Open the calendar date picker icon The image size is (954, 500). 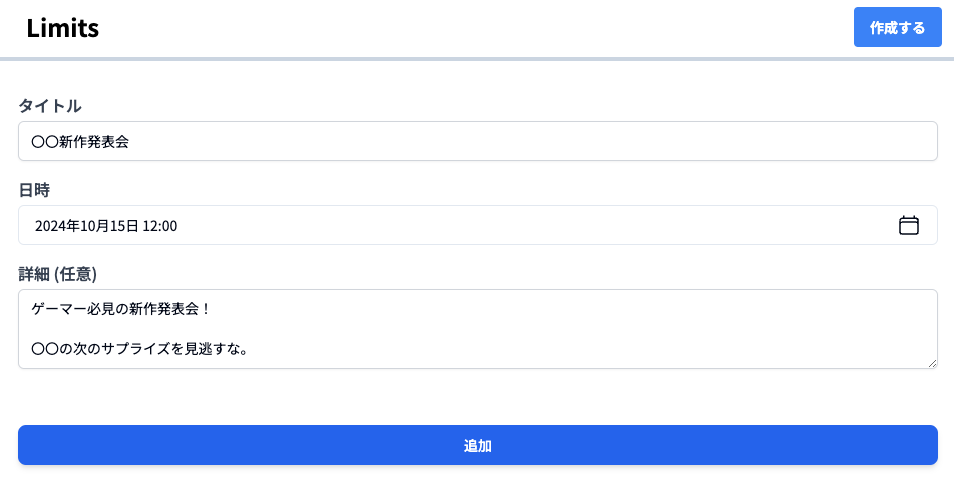908,226
